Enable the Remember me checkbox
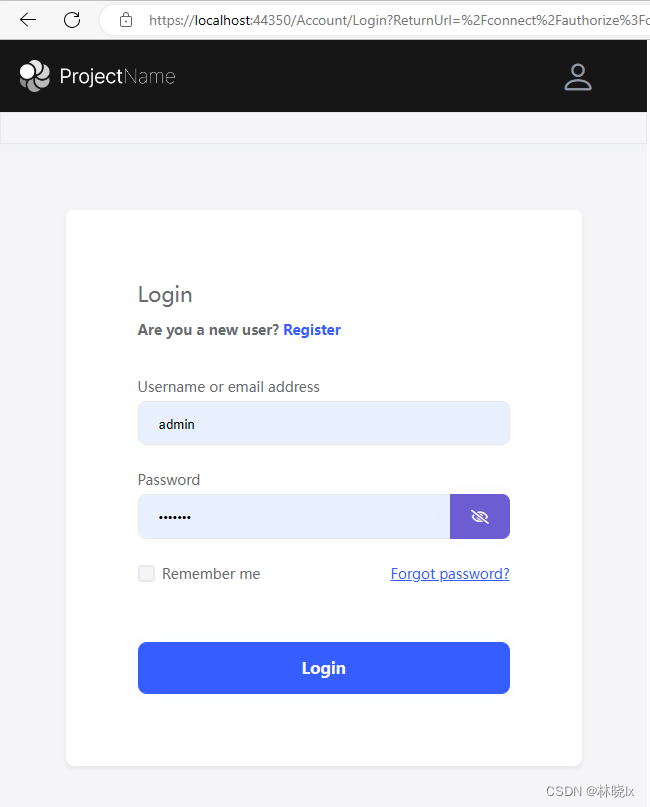 point(146,573)
